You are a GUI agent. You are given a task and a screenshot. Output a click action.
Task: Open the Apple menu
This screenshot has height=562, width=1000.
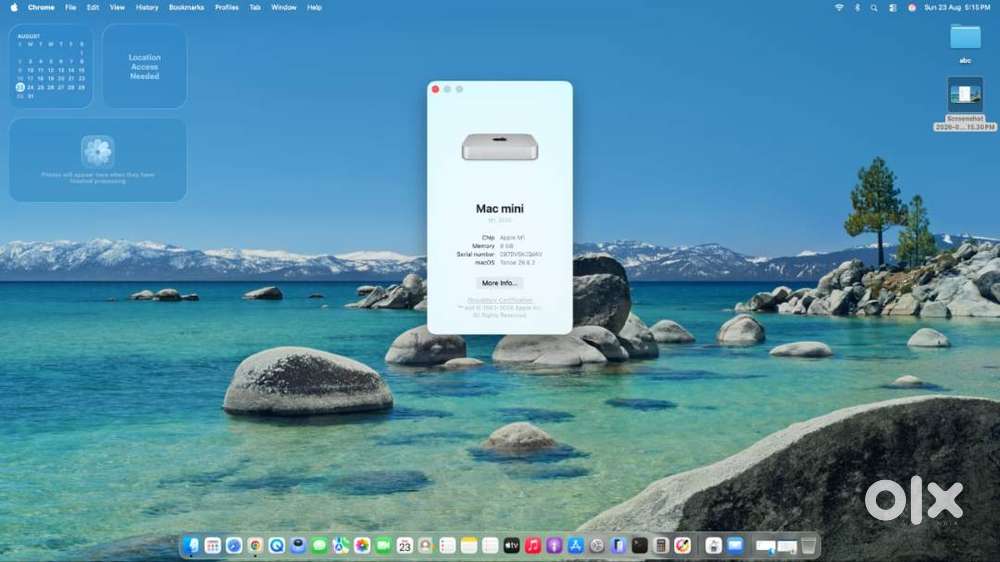coord(14,8)
